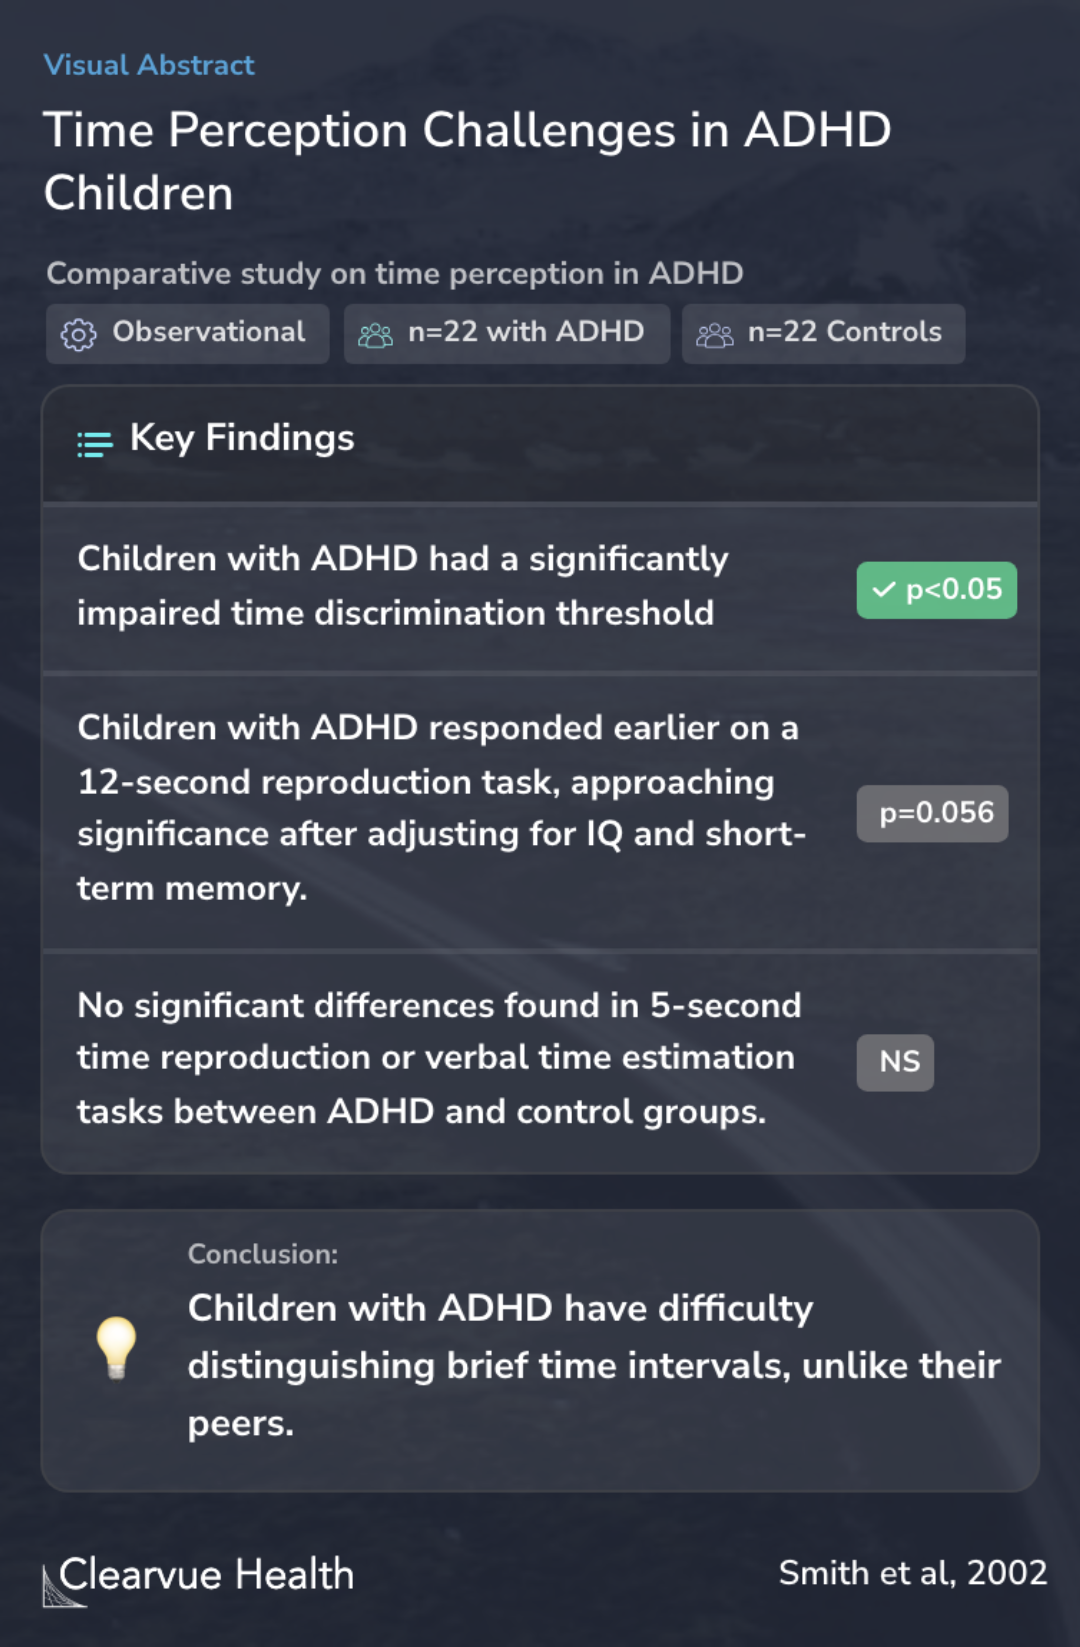Click the Key Findings header
This screenshot has height=1647, width=1080.
242,438
